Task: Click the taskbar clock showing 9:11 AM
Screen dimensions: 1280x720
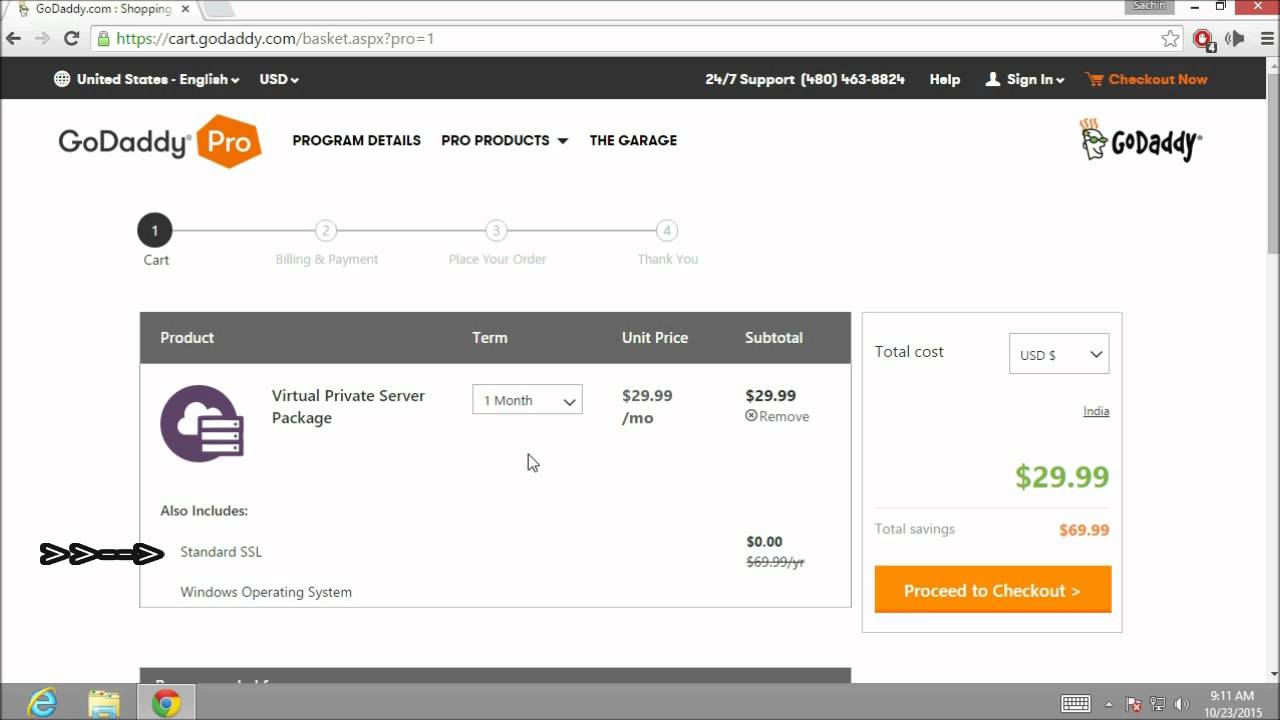Action: [x=1231, y=703]
